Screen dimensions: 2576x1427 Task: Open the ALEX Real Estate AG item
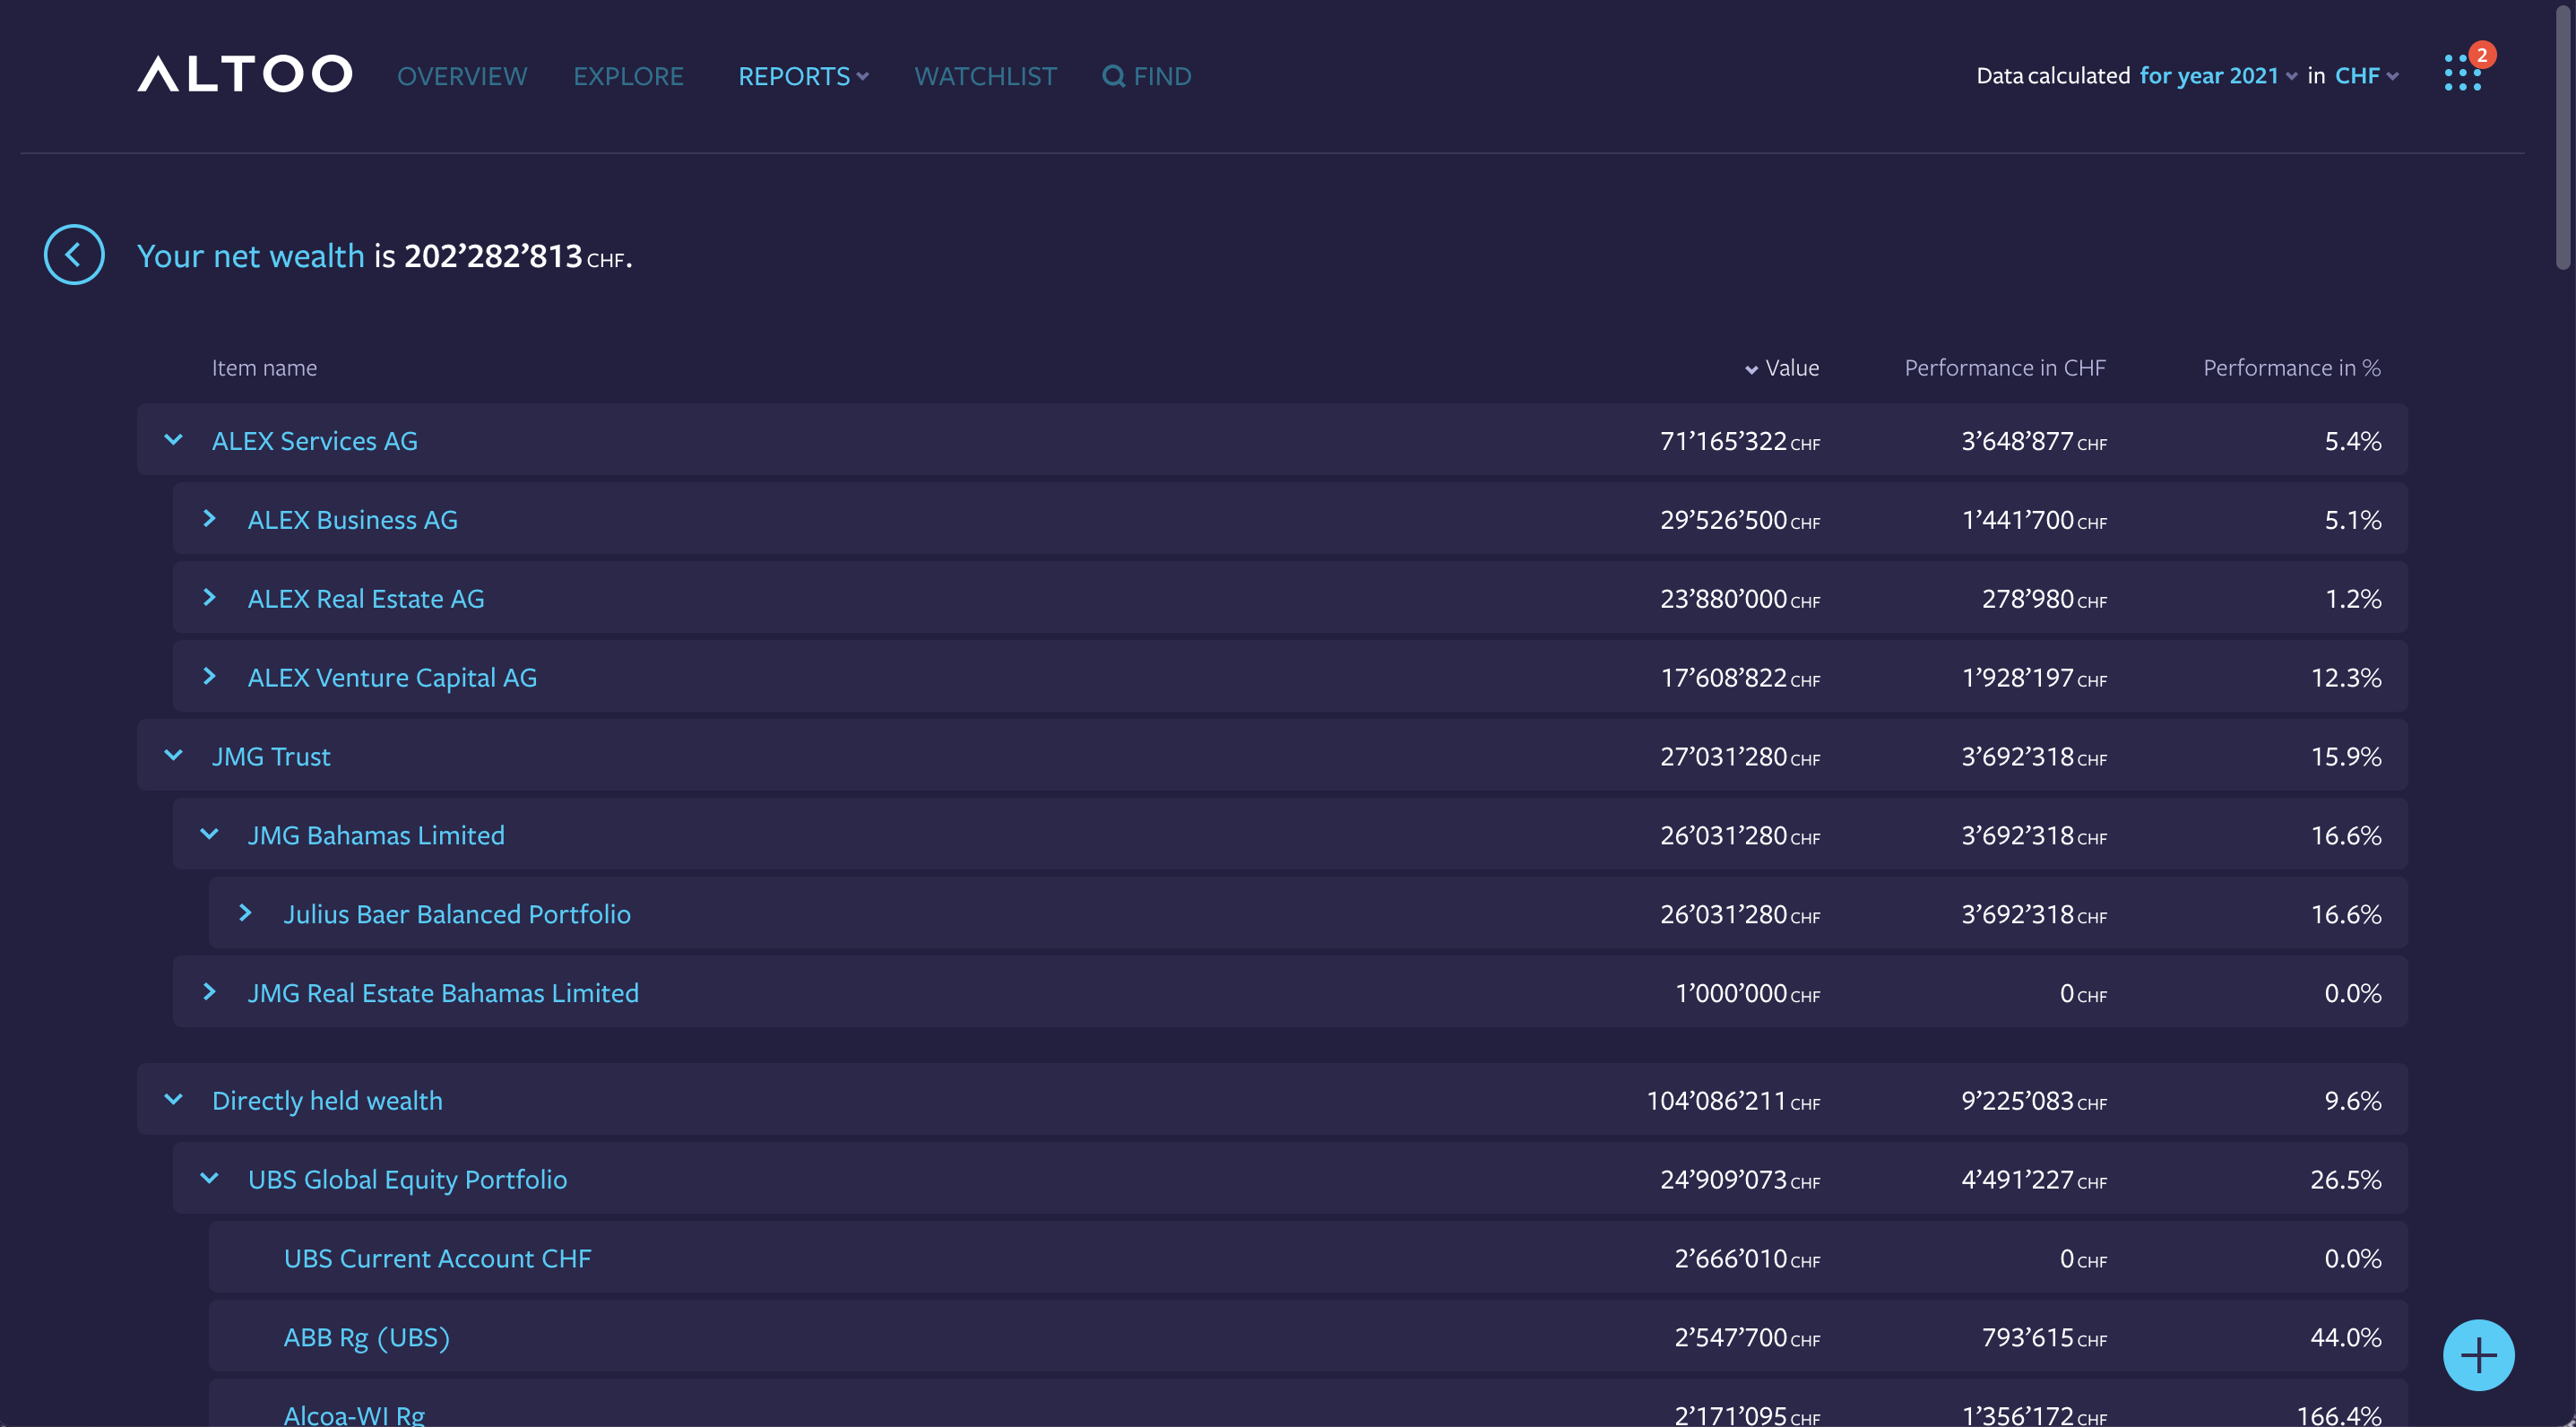366,599
